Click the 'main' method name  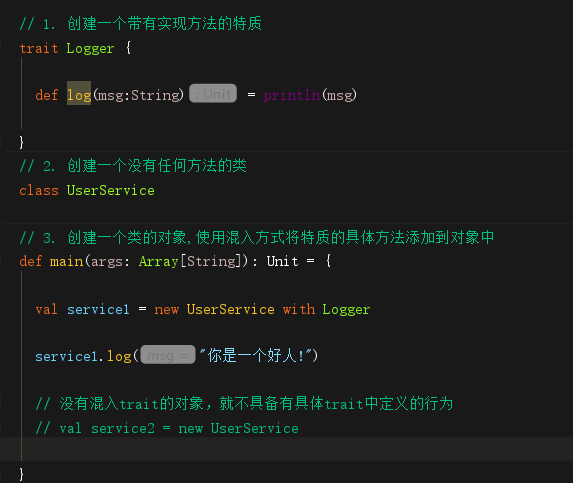67,261
